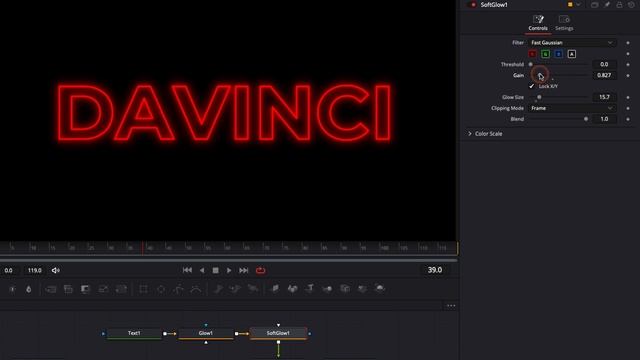This screenshot has width=640, height=360.
Task: Add a Renderer 3D node
Action: coord(380,289)
